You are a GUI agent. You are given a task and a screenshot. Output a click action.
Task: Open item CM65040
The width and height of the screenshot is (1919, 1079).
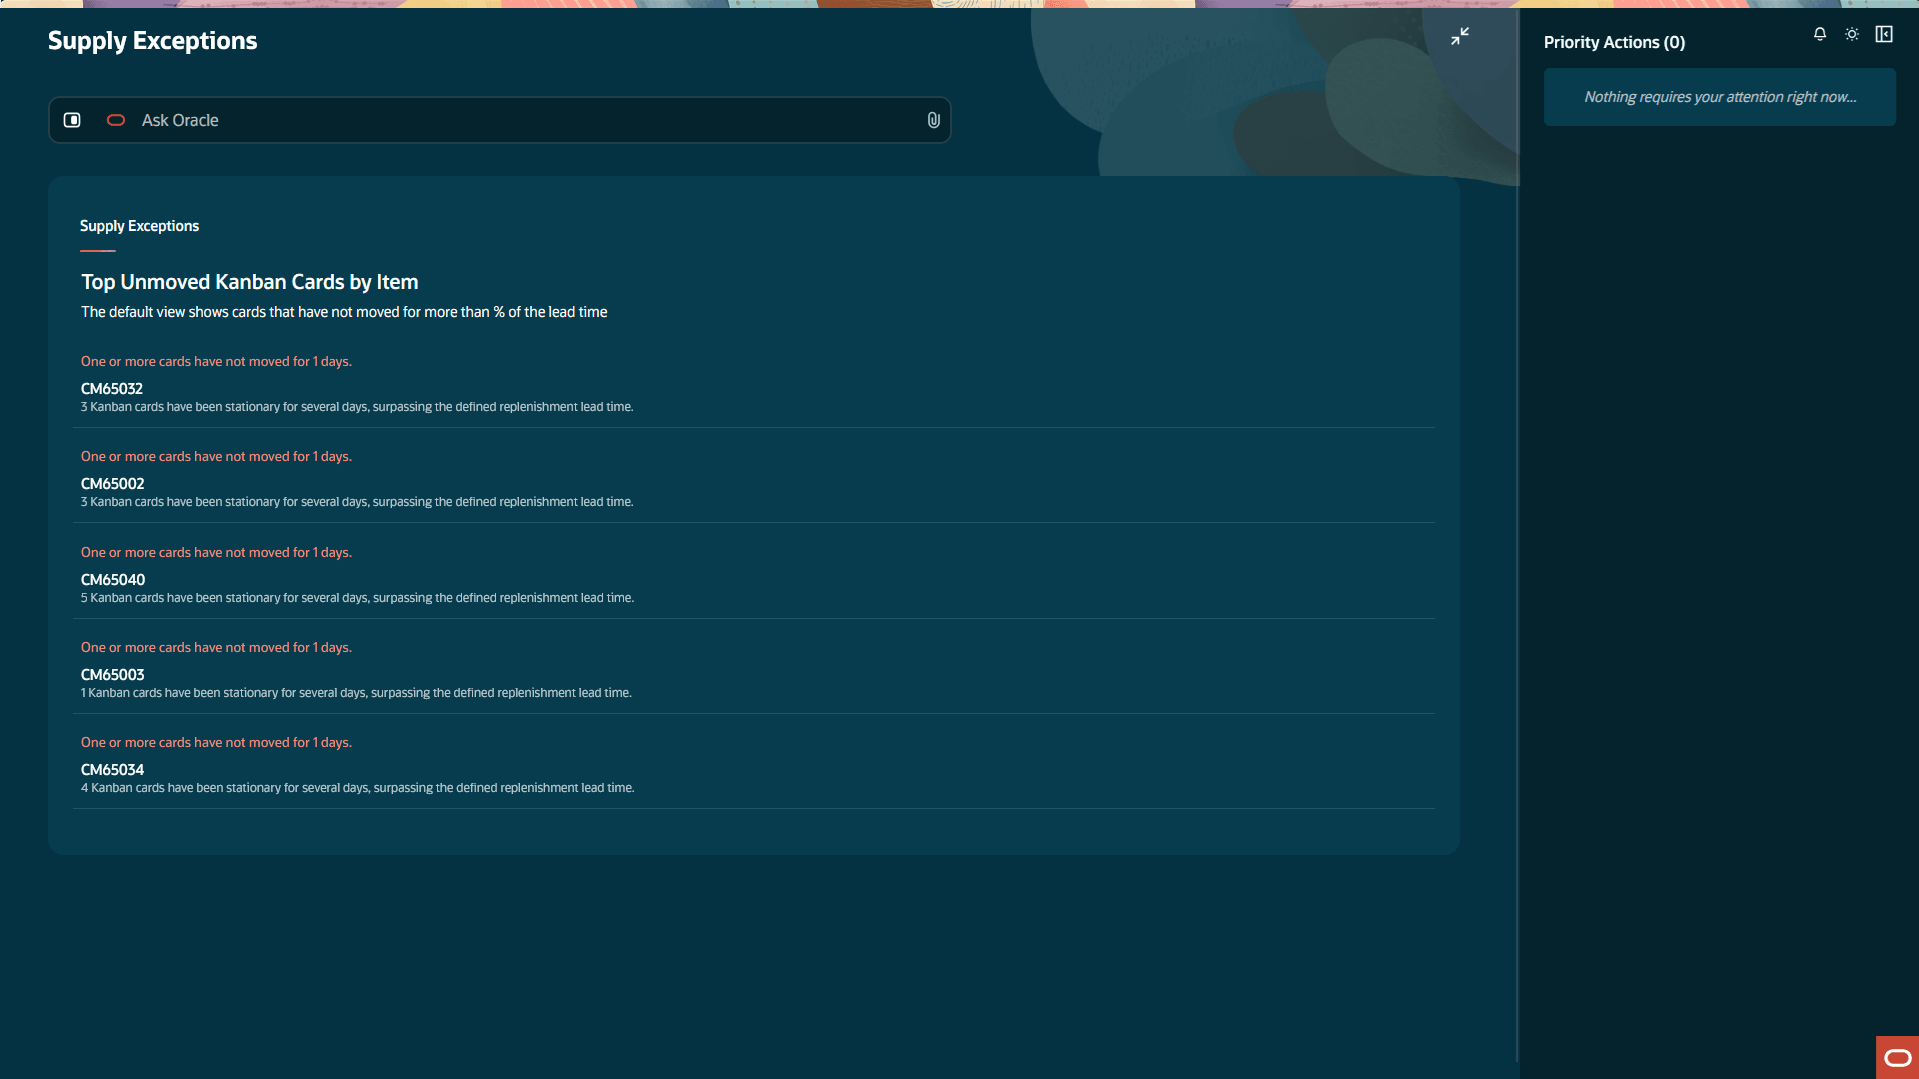[x=113, y=580]
